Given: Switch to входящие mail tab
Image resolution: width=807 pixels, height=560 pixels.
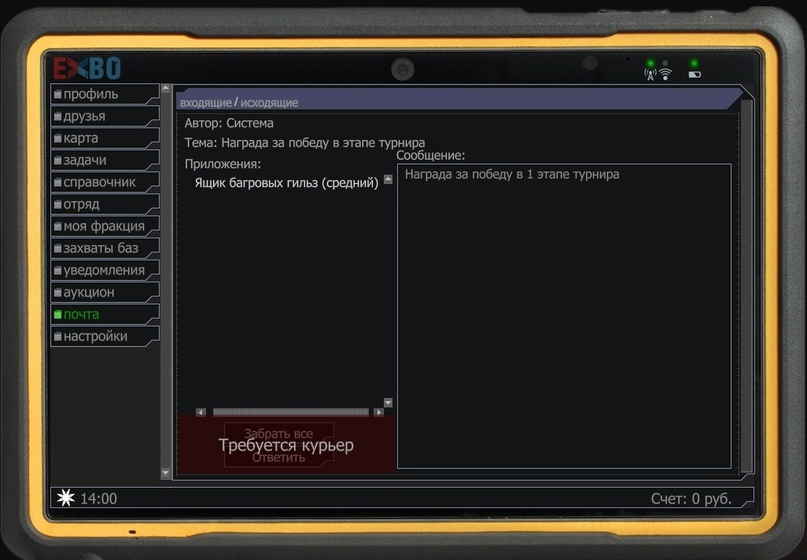Looking at the screenshot, I should click(205, 102).
